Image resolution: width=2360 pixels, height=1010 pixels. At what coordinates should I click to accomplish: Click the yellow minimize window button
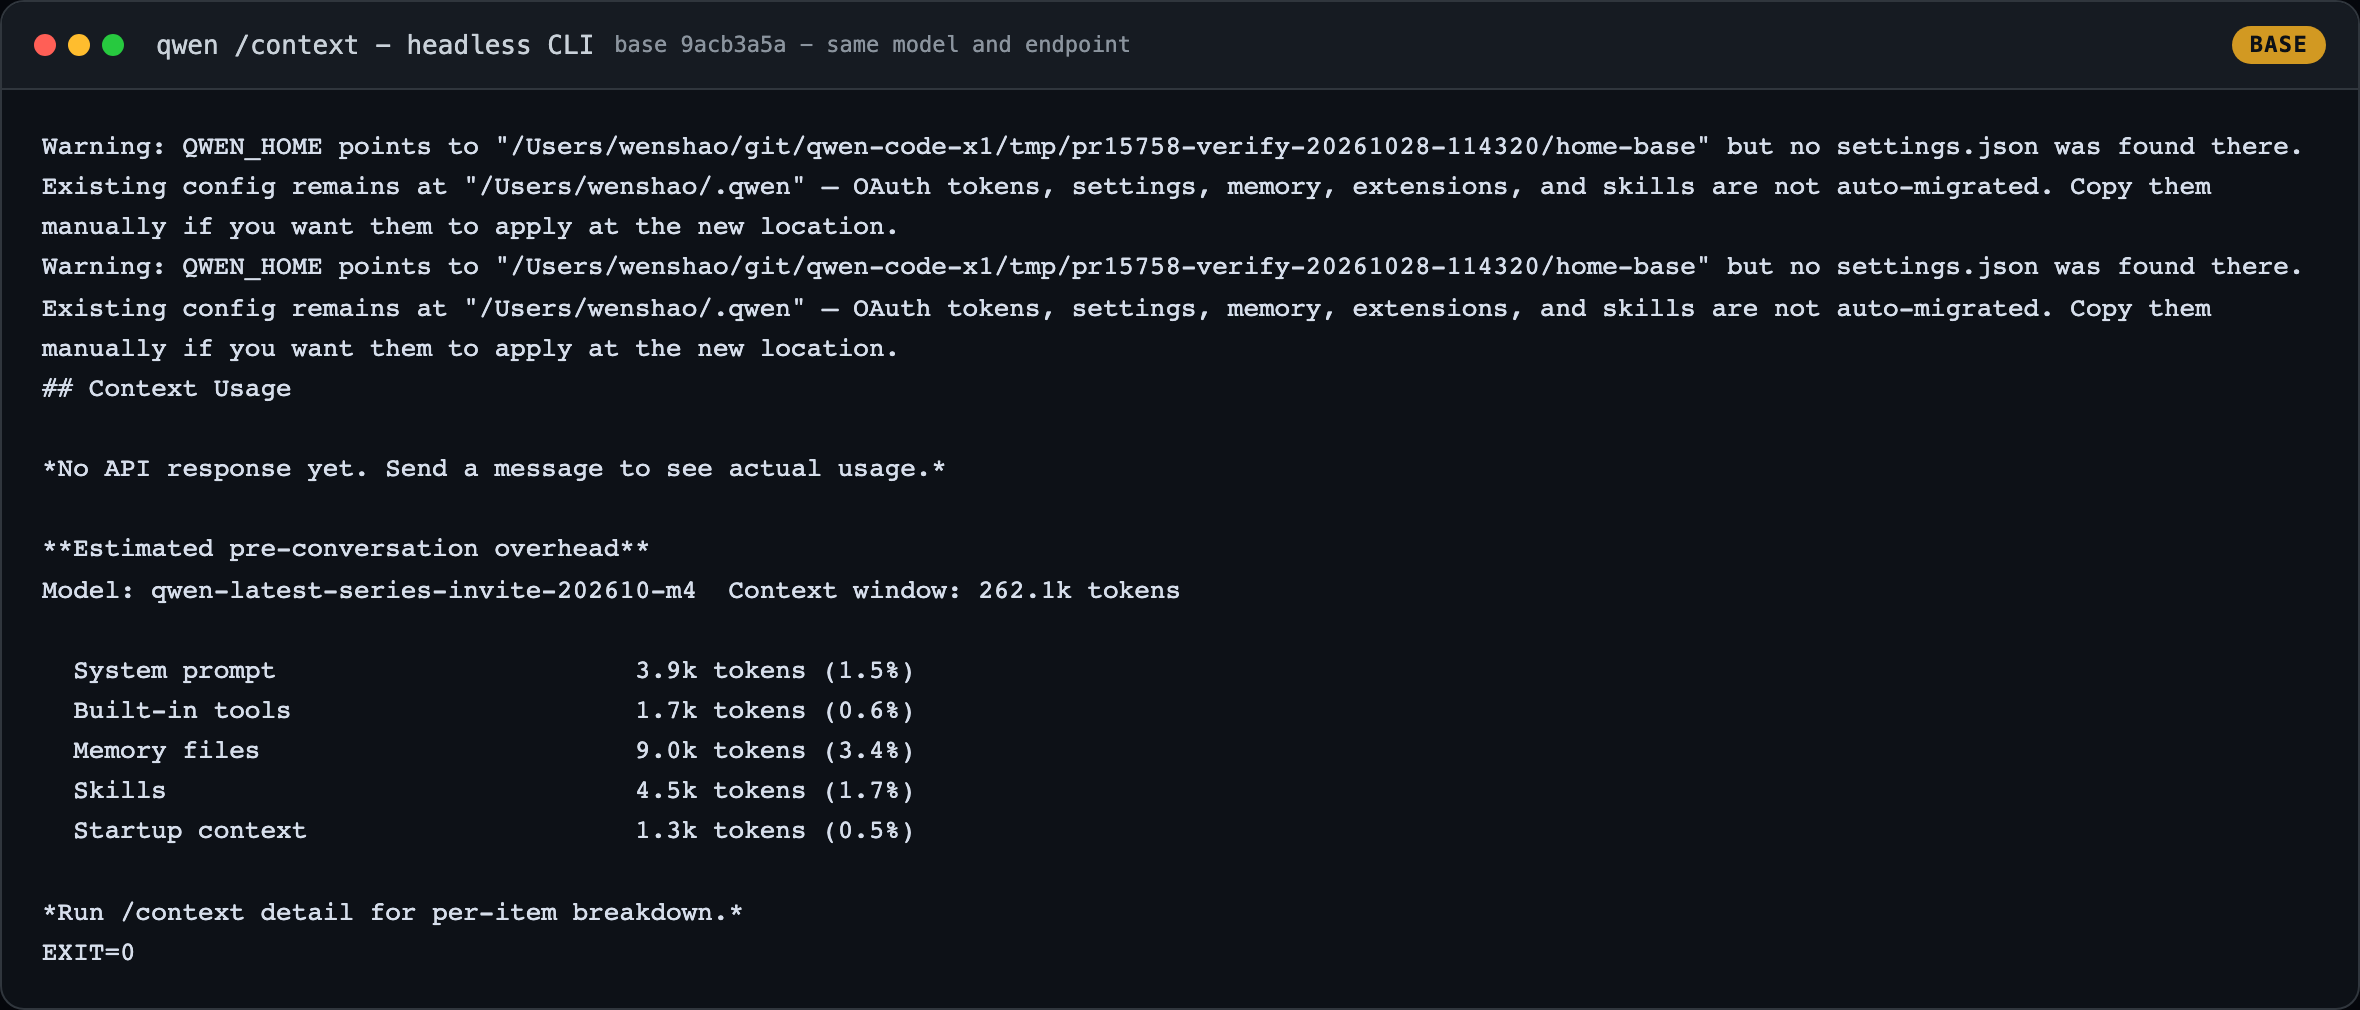coord(79,45)
